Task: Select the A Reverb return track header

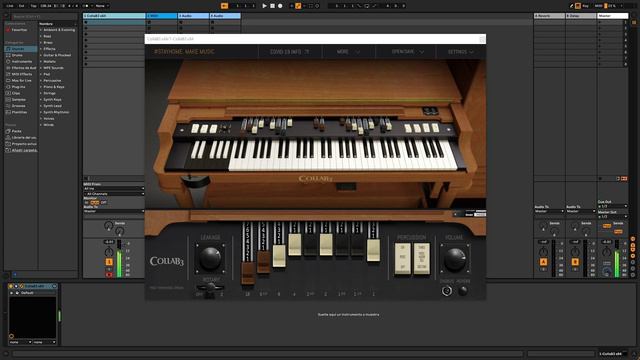Action: (x=549, y=16)
